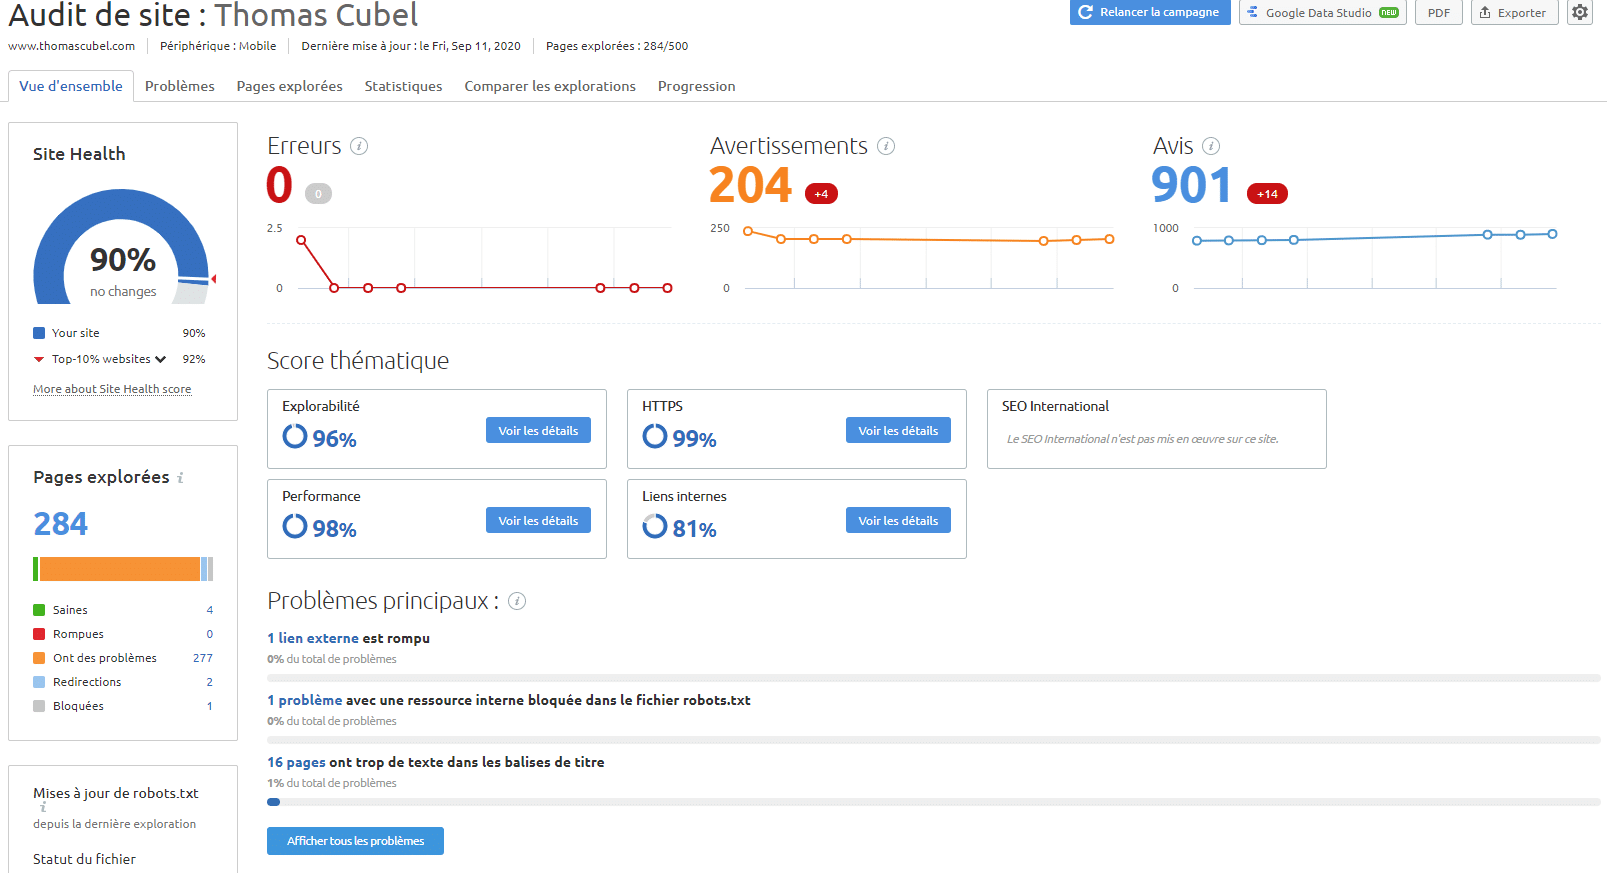Click the Exporter button

point(1514,12)
